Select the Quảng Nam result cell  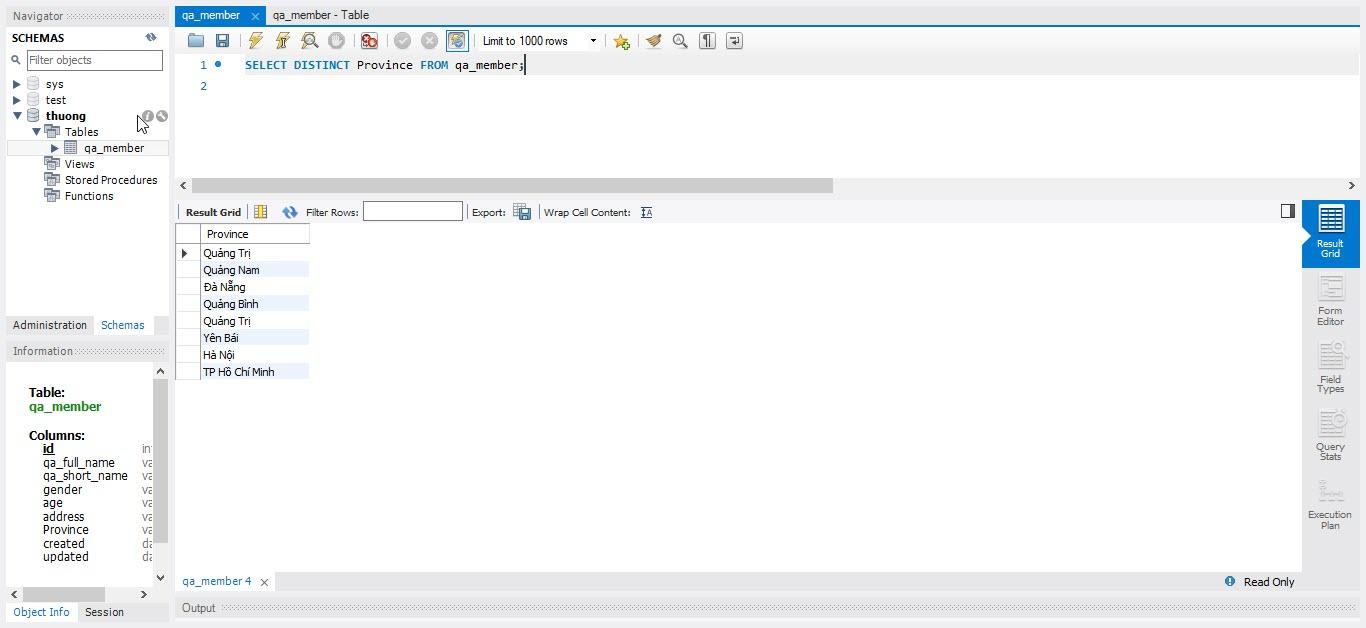pos(255,270)
